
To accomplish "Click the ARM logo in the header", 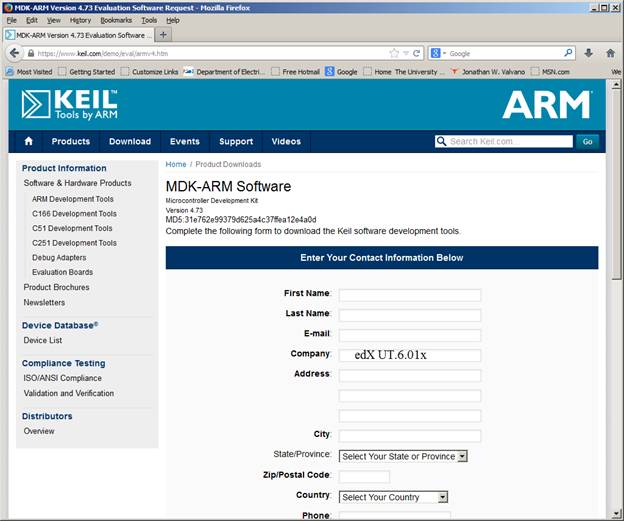I will tap(547, 104).
